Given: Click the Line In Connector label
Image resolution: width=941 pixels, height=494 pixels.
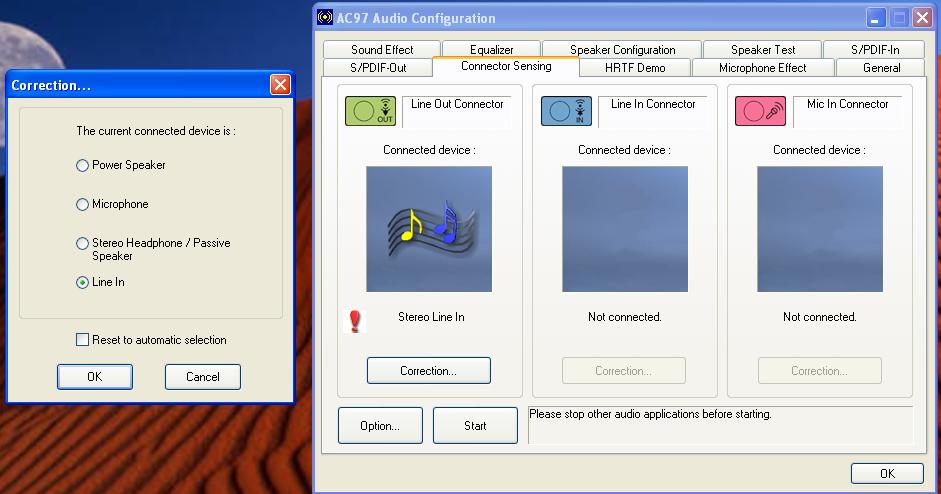Looking at the screenshot, I should [x=653, y=104].
